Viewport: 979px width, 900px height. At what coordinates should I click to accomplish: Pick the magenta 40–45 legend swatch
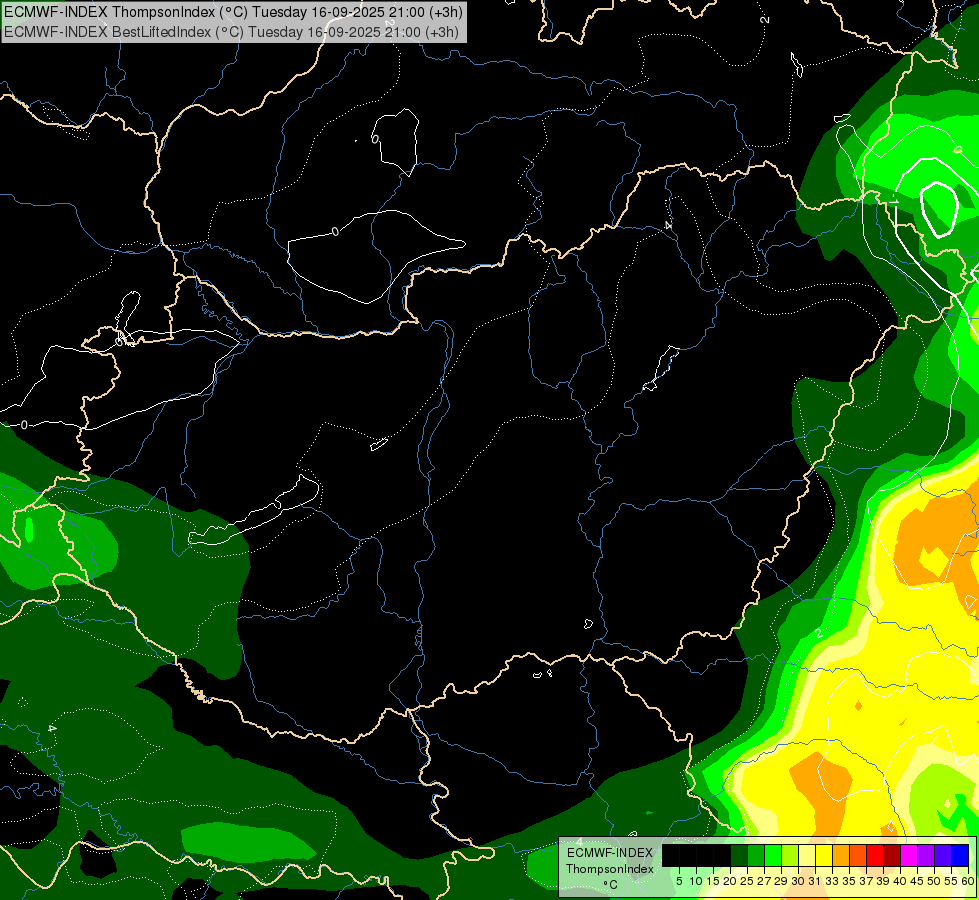(908, 855)
